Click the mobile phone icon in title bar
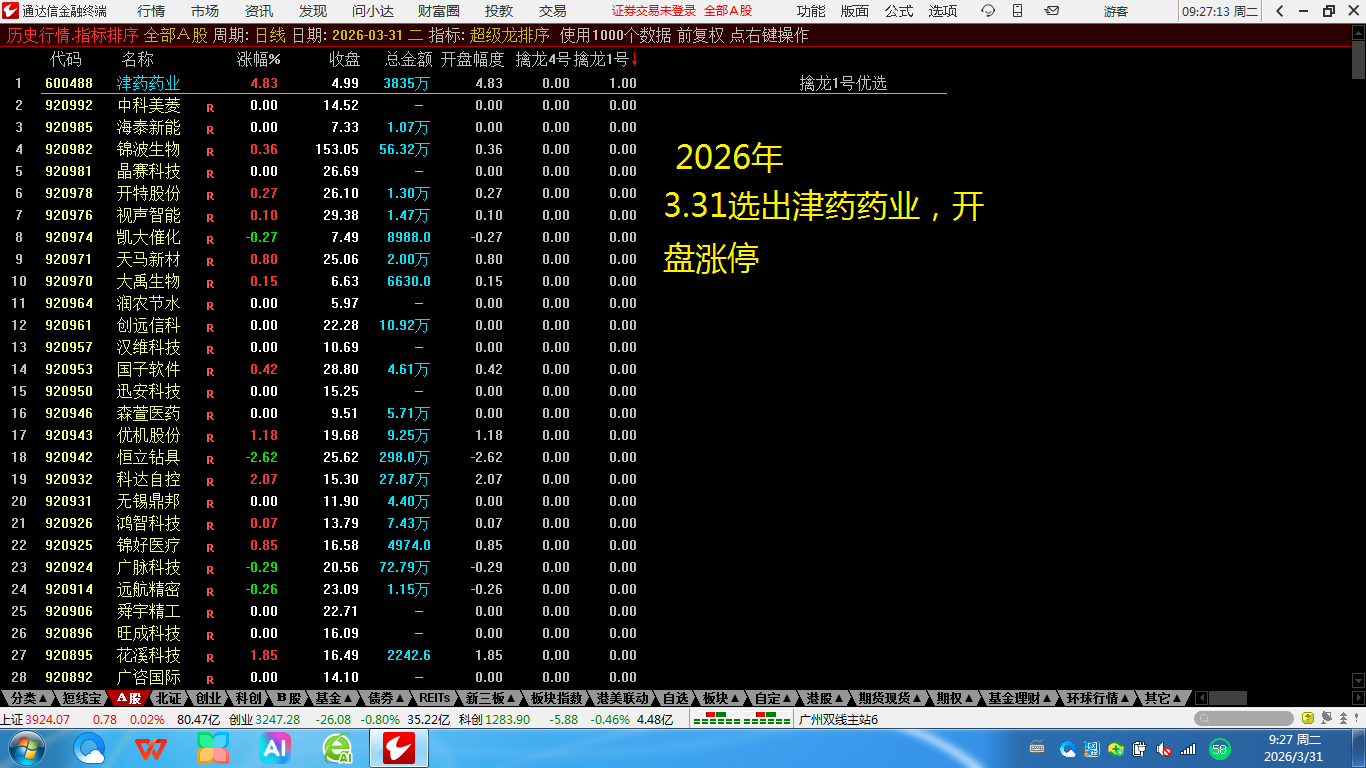The width and height of the screenshot is (1366, 768). pos(1020,11)
